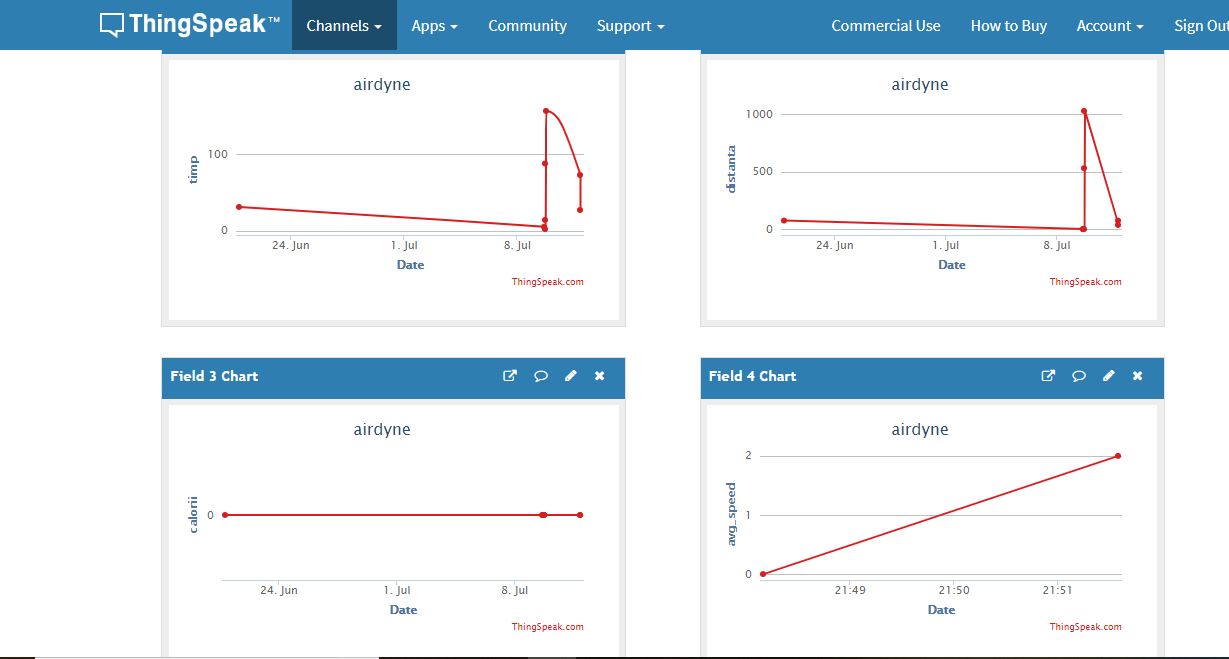
Task: Open the Apps dropdown menu
Action: (434, 26)
